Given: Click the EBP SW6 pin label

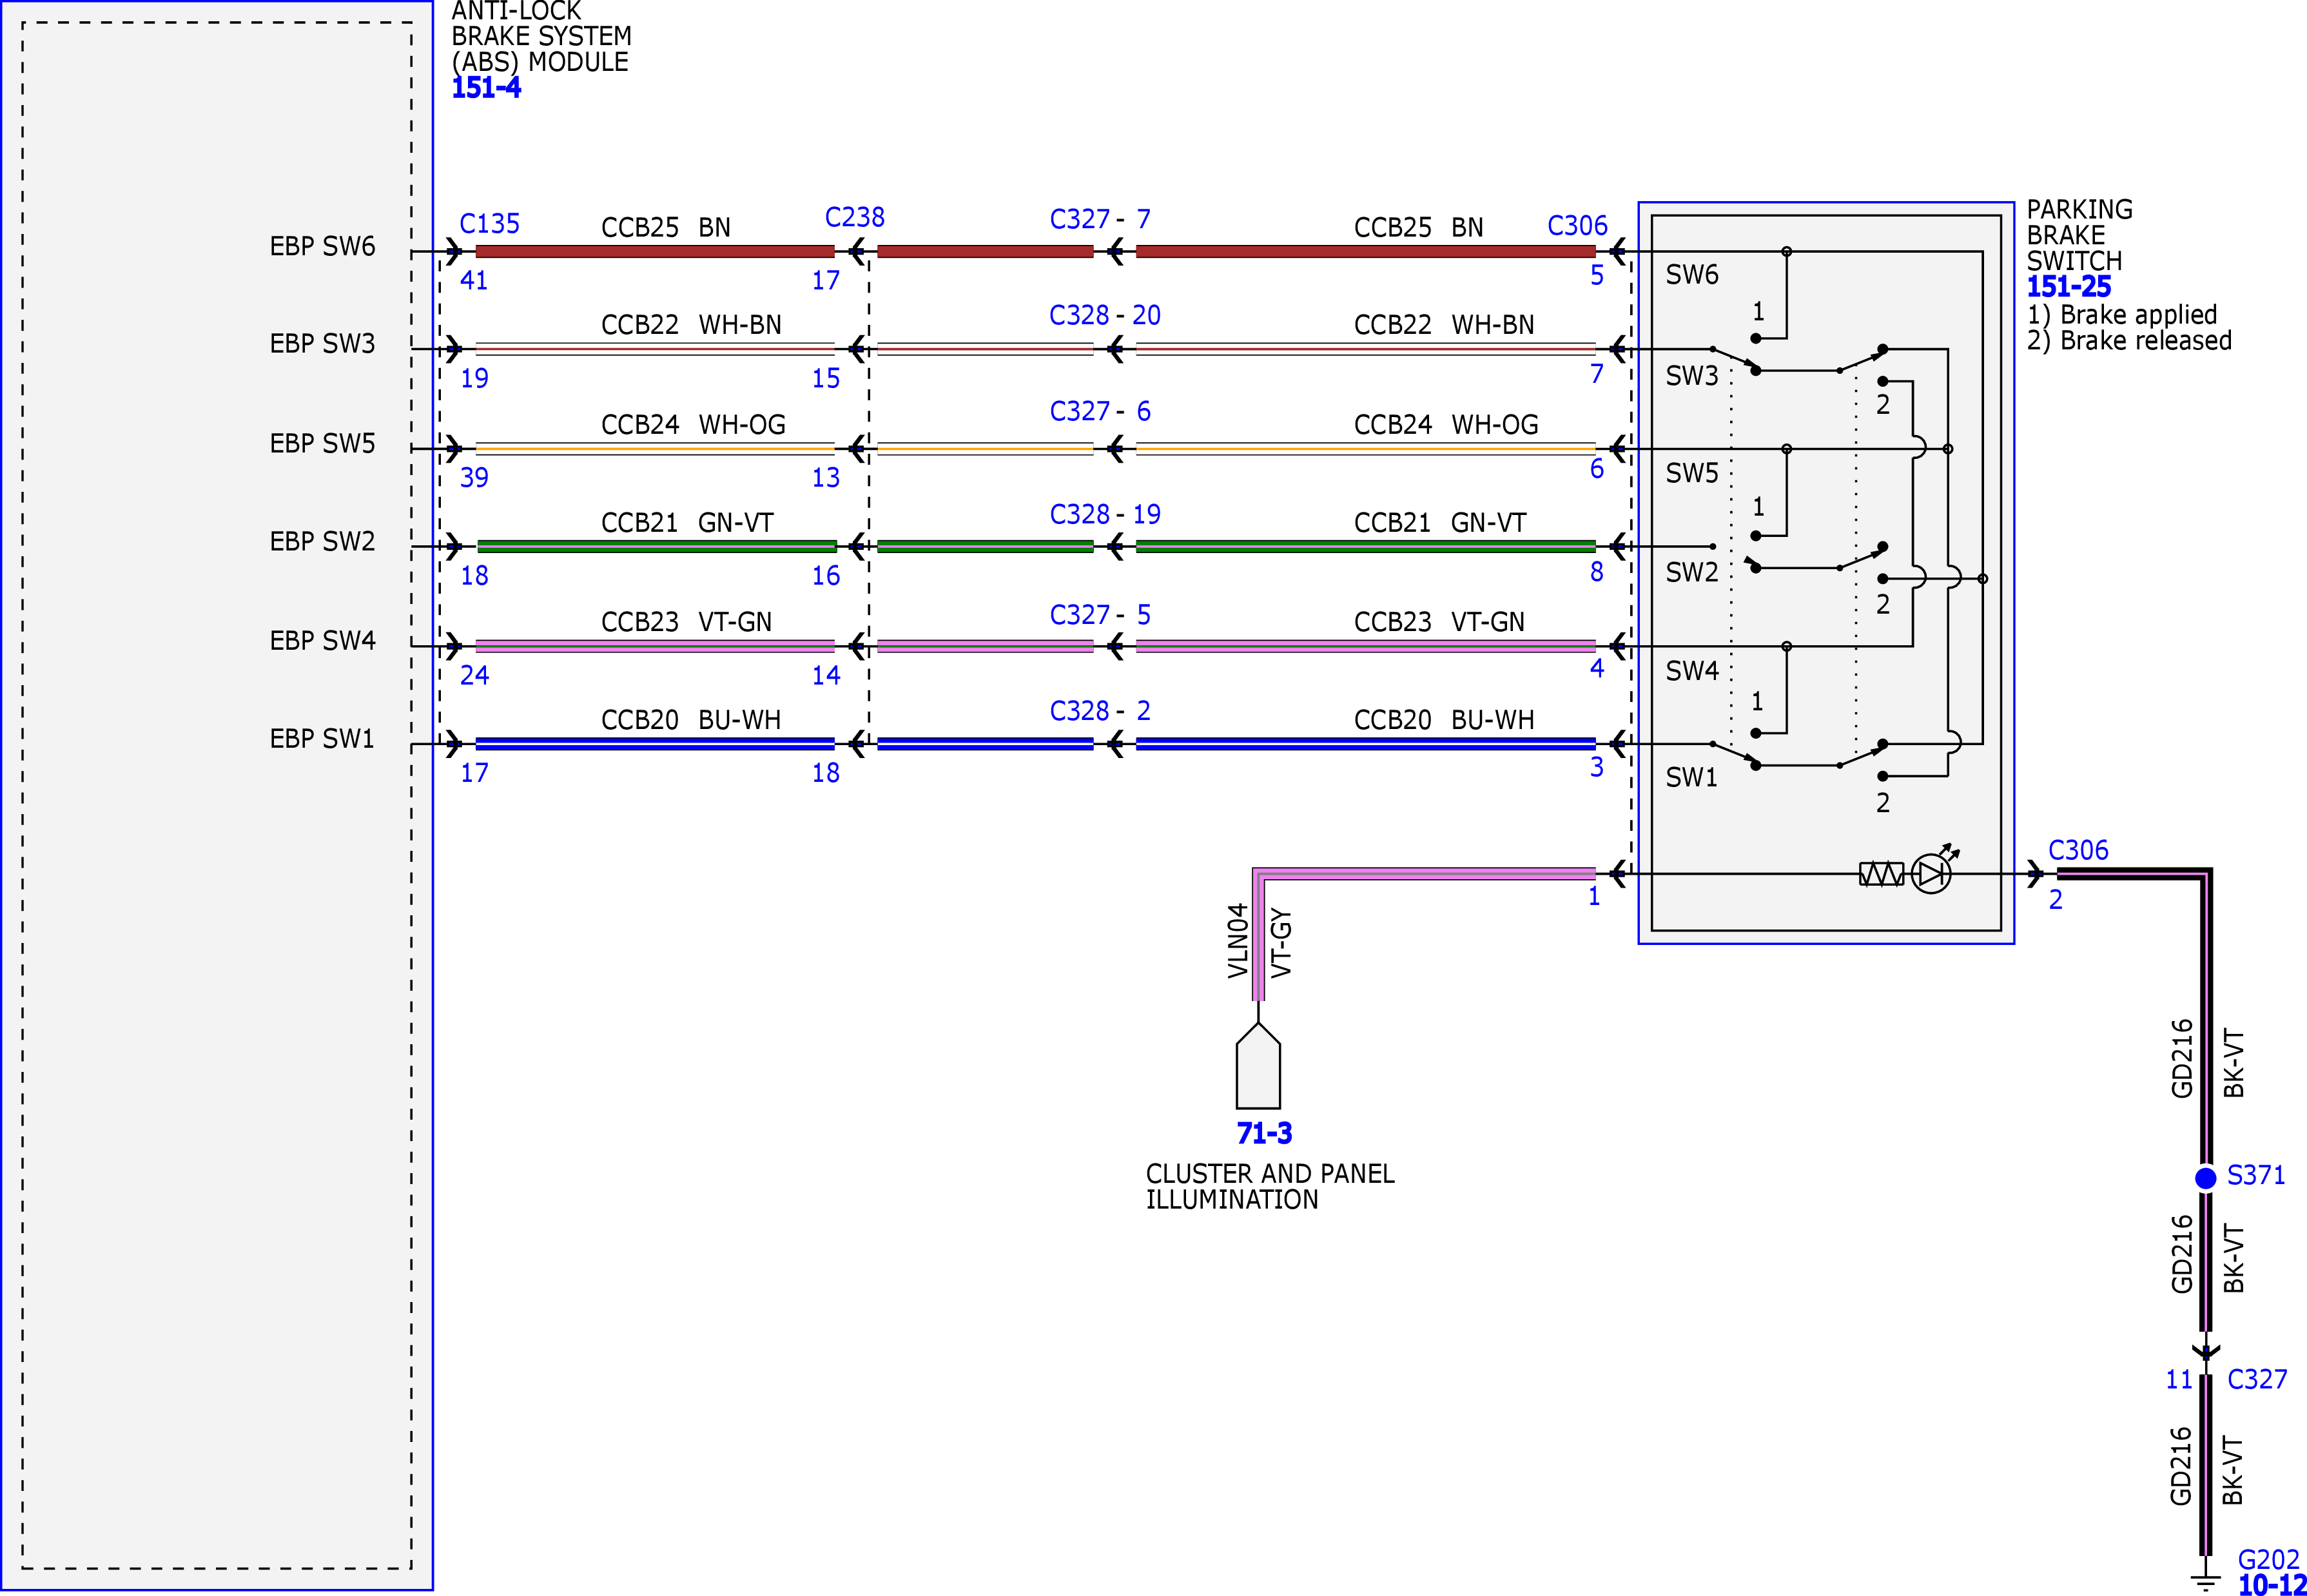Looking at the screenshot, I should [x=322, y=246].
